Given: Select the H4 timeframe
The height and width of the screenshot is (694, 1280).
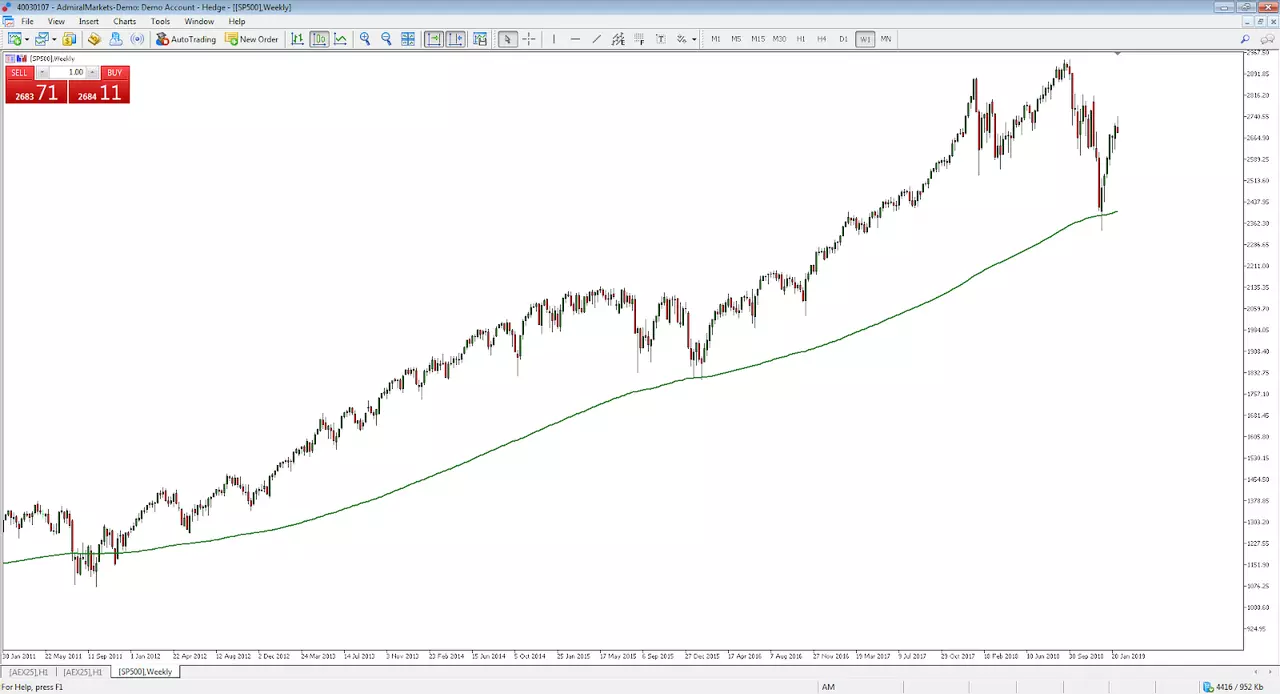Looking at the screenshot, I should [822, 39].
